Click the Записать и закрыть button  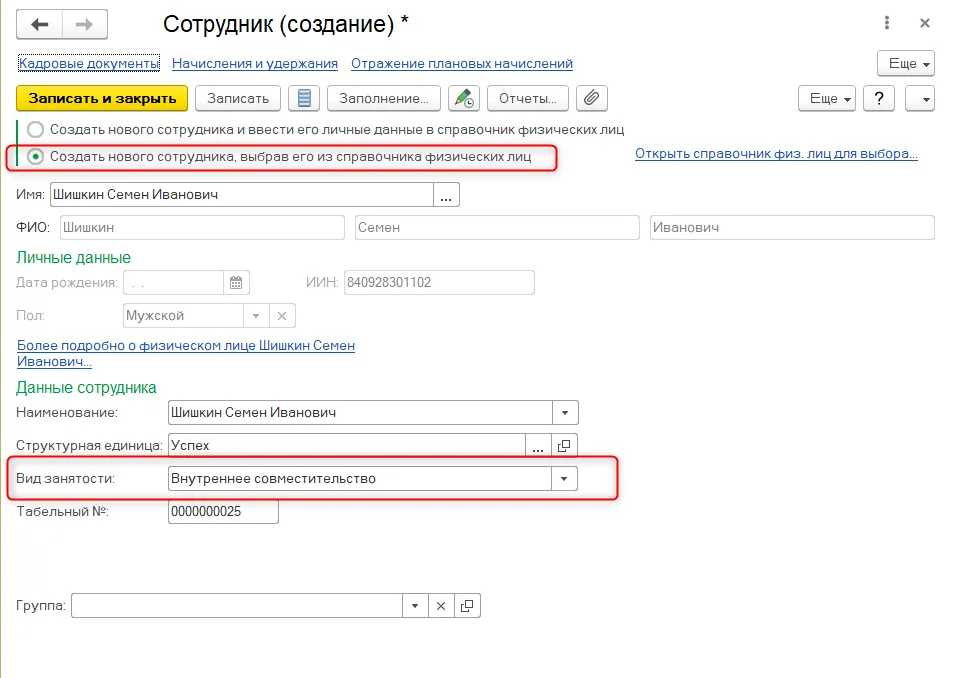pyautogui.click(x=102, y=98)
